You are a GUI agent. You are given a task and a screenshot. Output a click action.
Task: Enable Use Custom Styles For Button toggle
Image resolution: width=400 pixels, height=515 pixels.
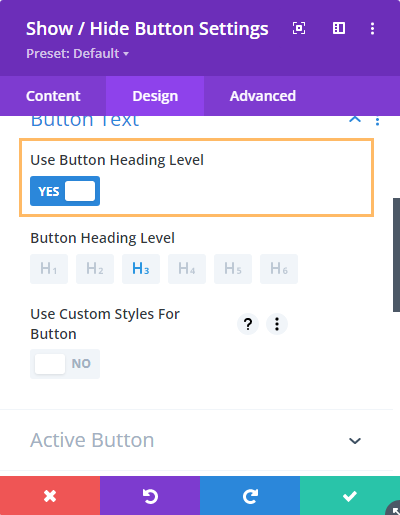pyautogui.click(x=65, y=364)
